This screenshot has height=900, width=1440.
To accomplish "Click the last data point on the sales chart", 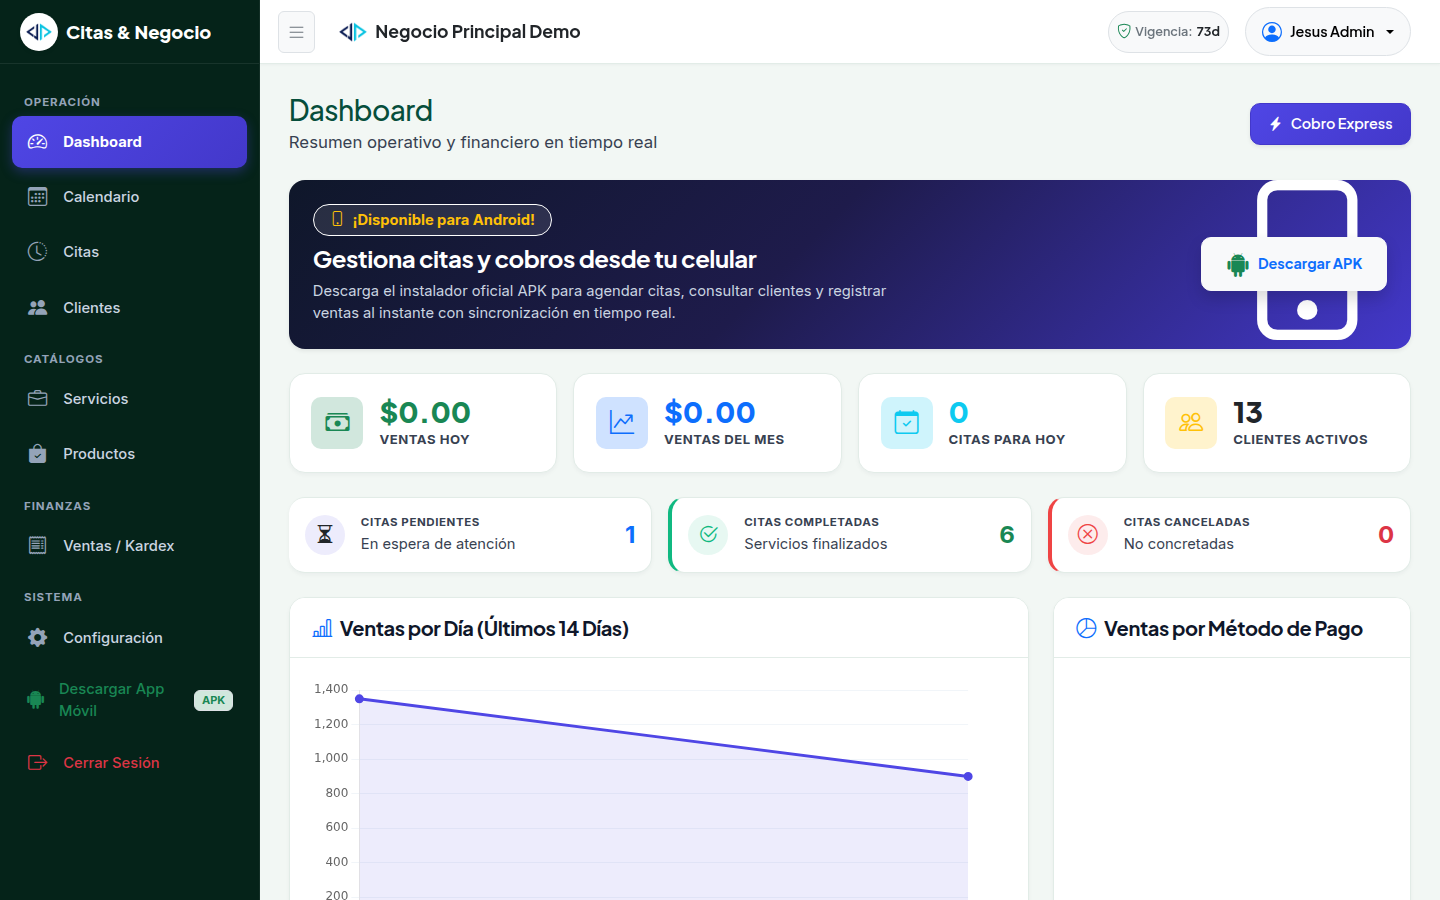I will coord(968,776).
